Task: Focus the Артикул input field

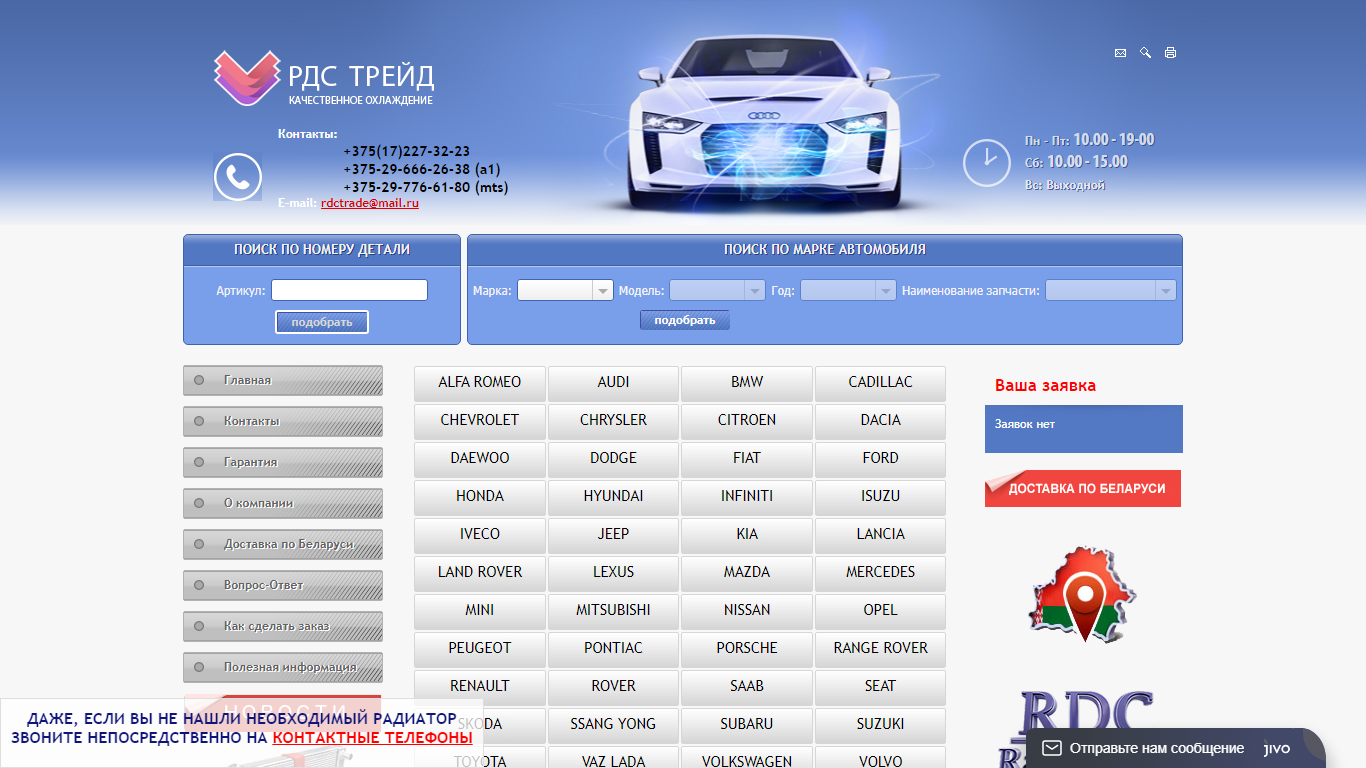Action: coord(349,290)
